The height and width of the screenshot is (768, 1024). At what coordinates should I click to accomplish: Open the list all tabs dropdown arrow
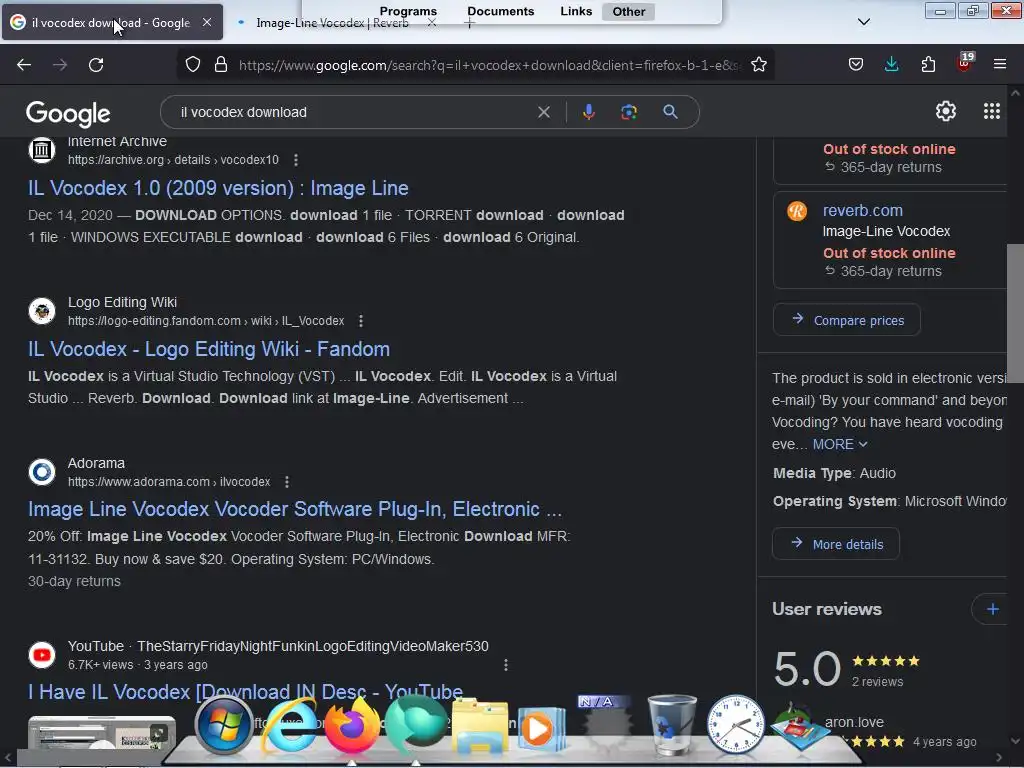point(863,22)
